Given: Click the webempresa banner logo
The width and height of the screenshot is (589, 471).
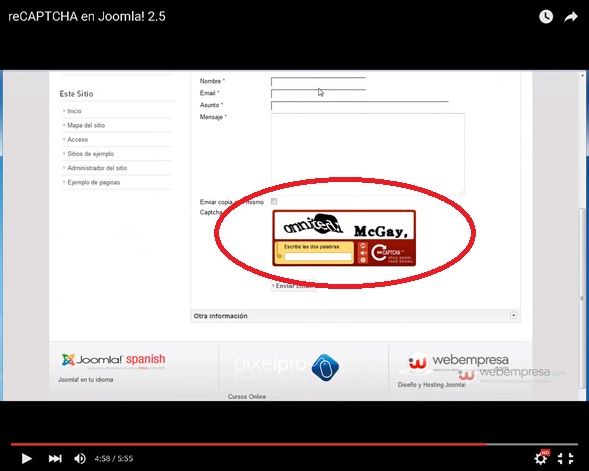Looking at the screenshot, I should click(x=458, y=362).
